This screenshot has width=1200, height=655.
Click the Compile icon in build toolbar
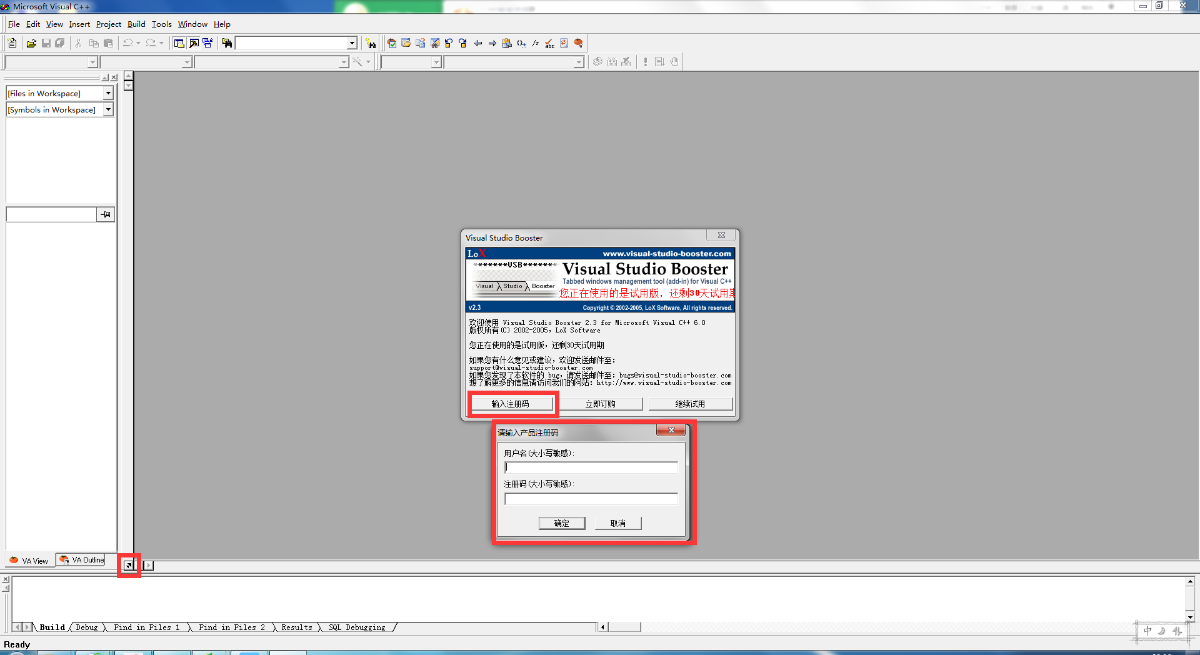click(x=598, y=62)
